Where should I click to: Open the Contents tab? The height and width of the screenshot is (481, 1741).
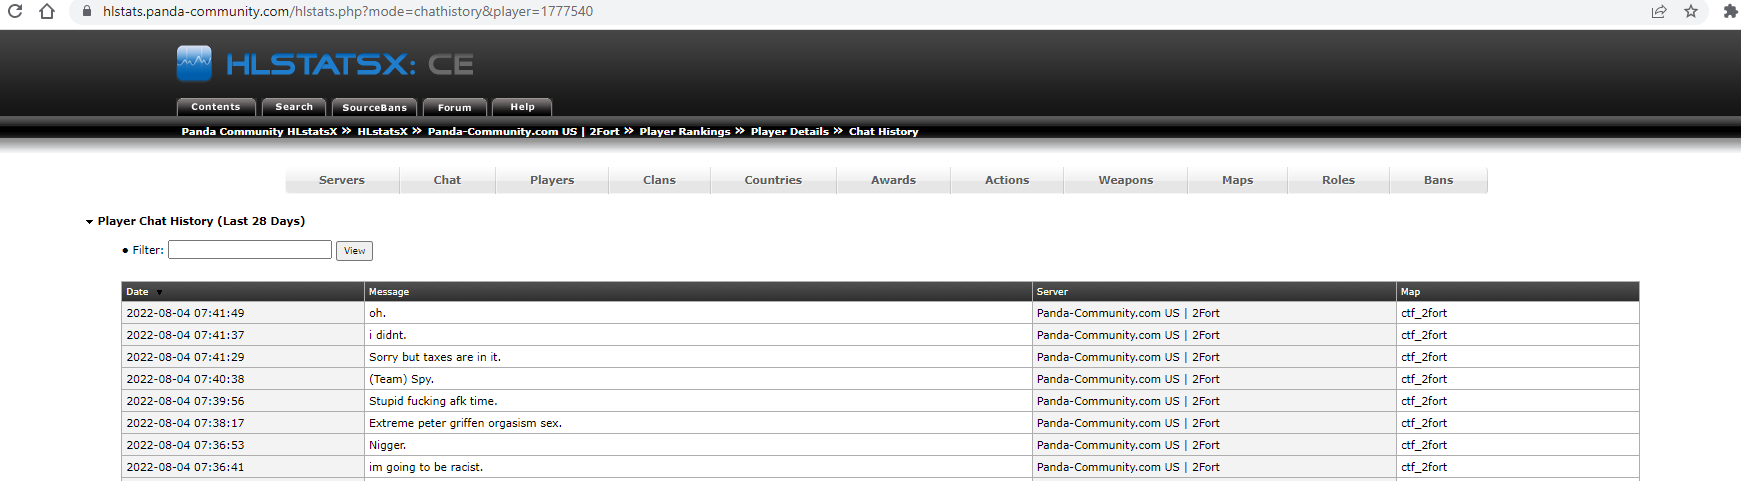click(x=216, y=107)
